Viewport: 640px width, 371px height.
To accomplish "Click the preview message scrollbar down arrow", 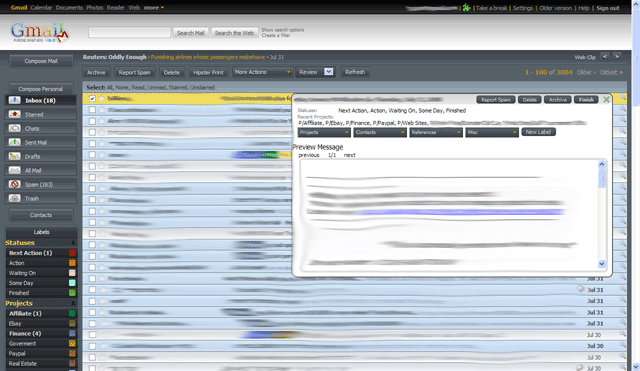I will coord(602,264).
